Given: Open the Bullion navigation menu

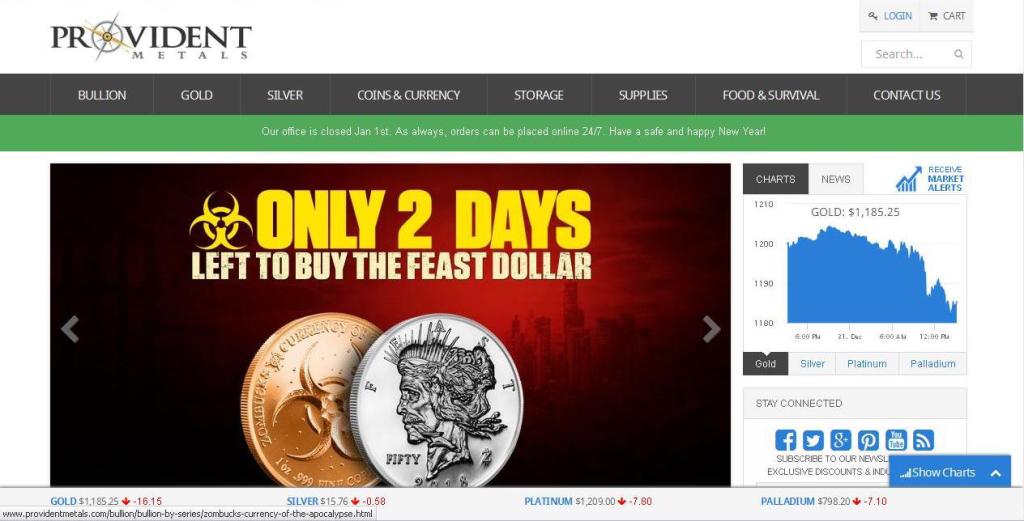Looking at the screenshot, I should click(x=102, y=95).
